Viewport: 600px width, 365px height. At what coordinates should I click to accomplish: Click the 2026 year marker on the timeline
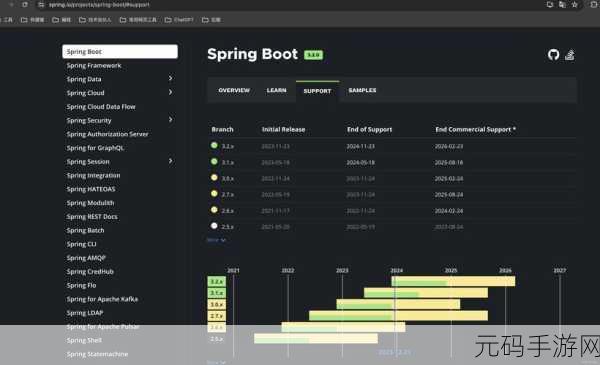(505, 270)
